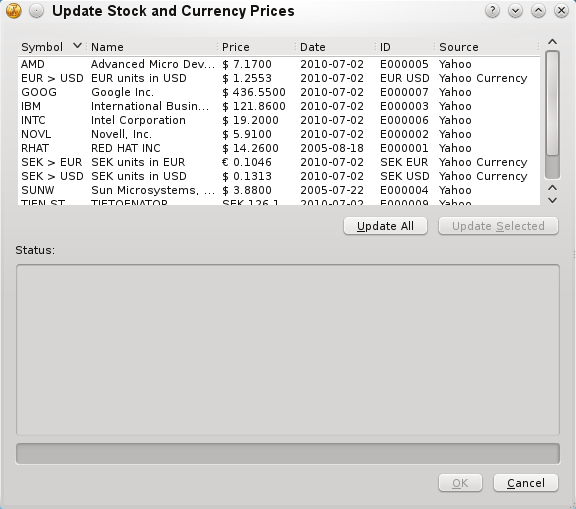The height and width of the screenshot is (509, 576).
Task: Click the small up arrow below the scrollbar
Action: click(x=552, y=188)
